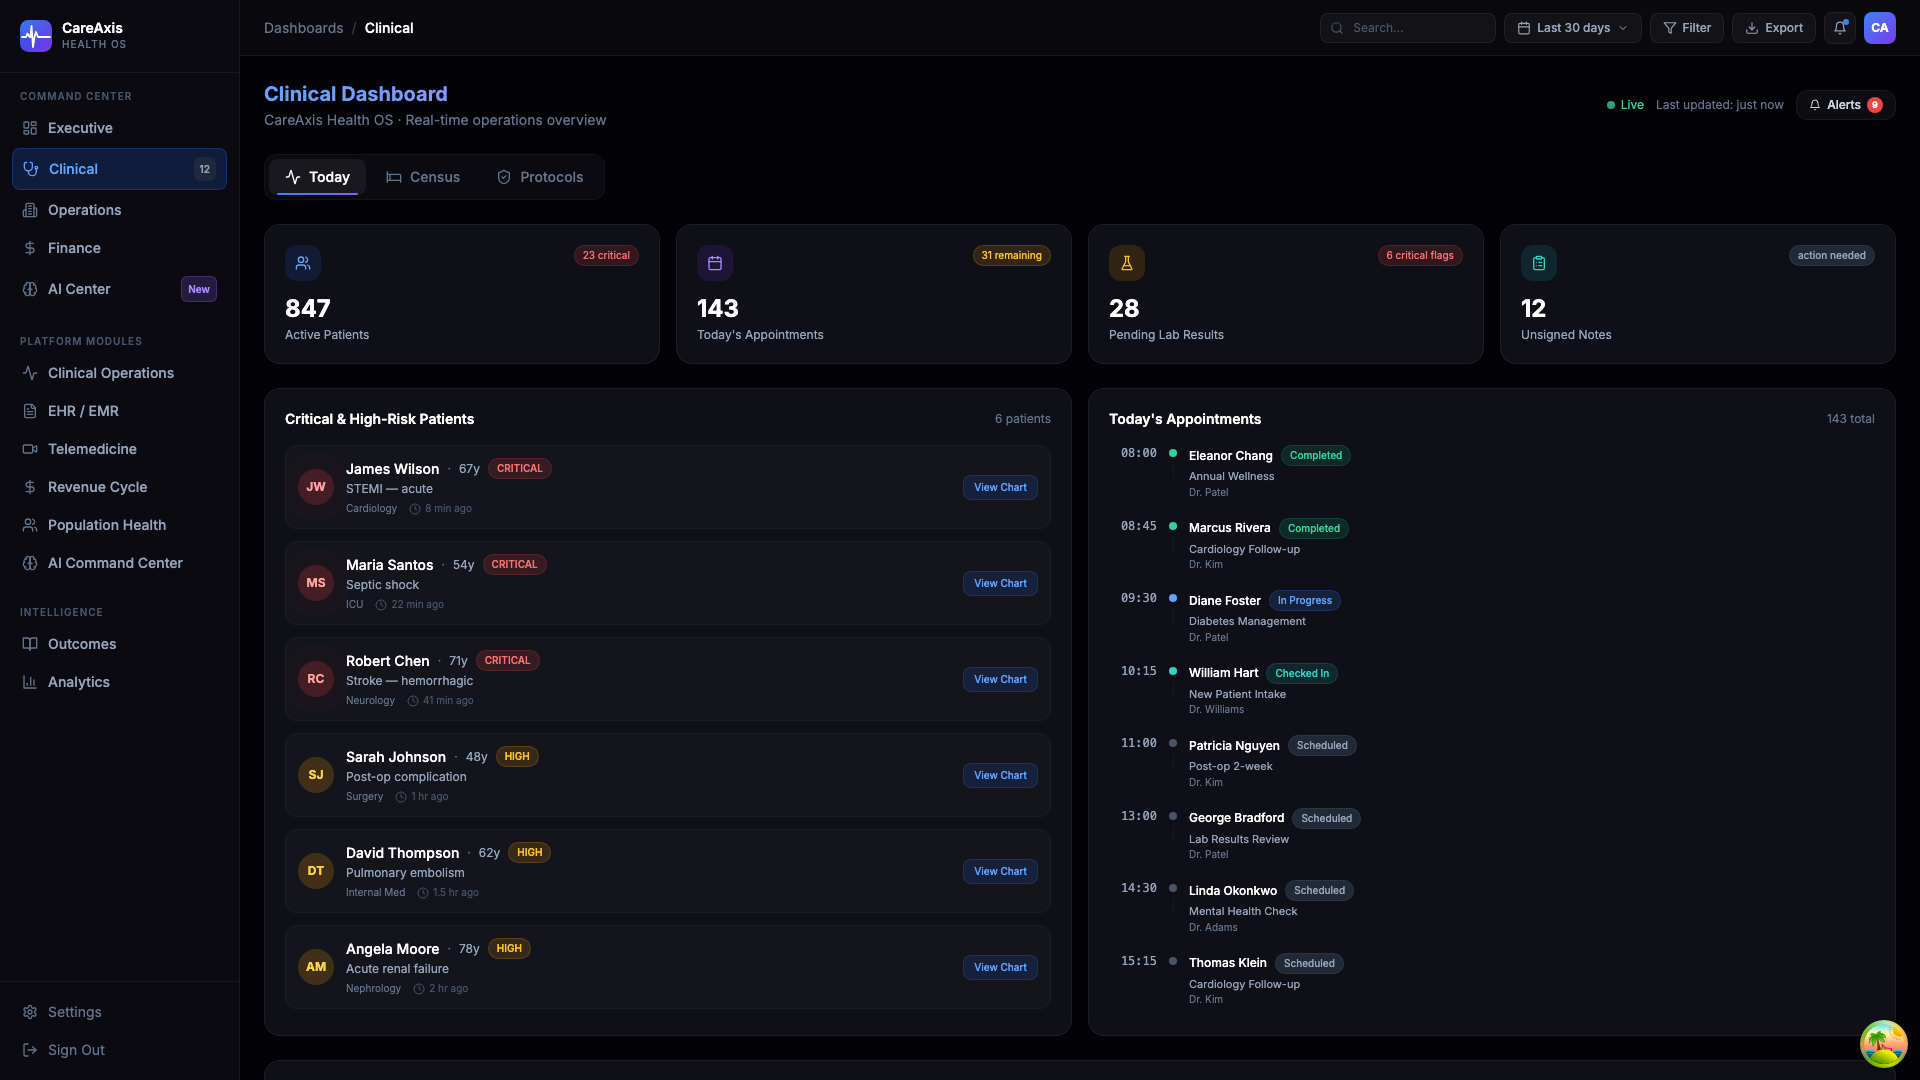Viewport: 1920px width, 1080px height.
Task: Click the AM avatar for Angela Moore
Action: point(316,967)
